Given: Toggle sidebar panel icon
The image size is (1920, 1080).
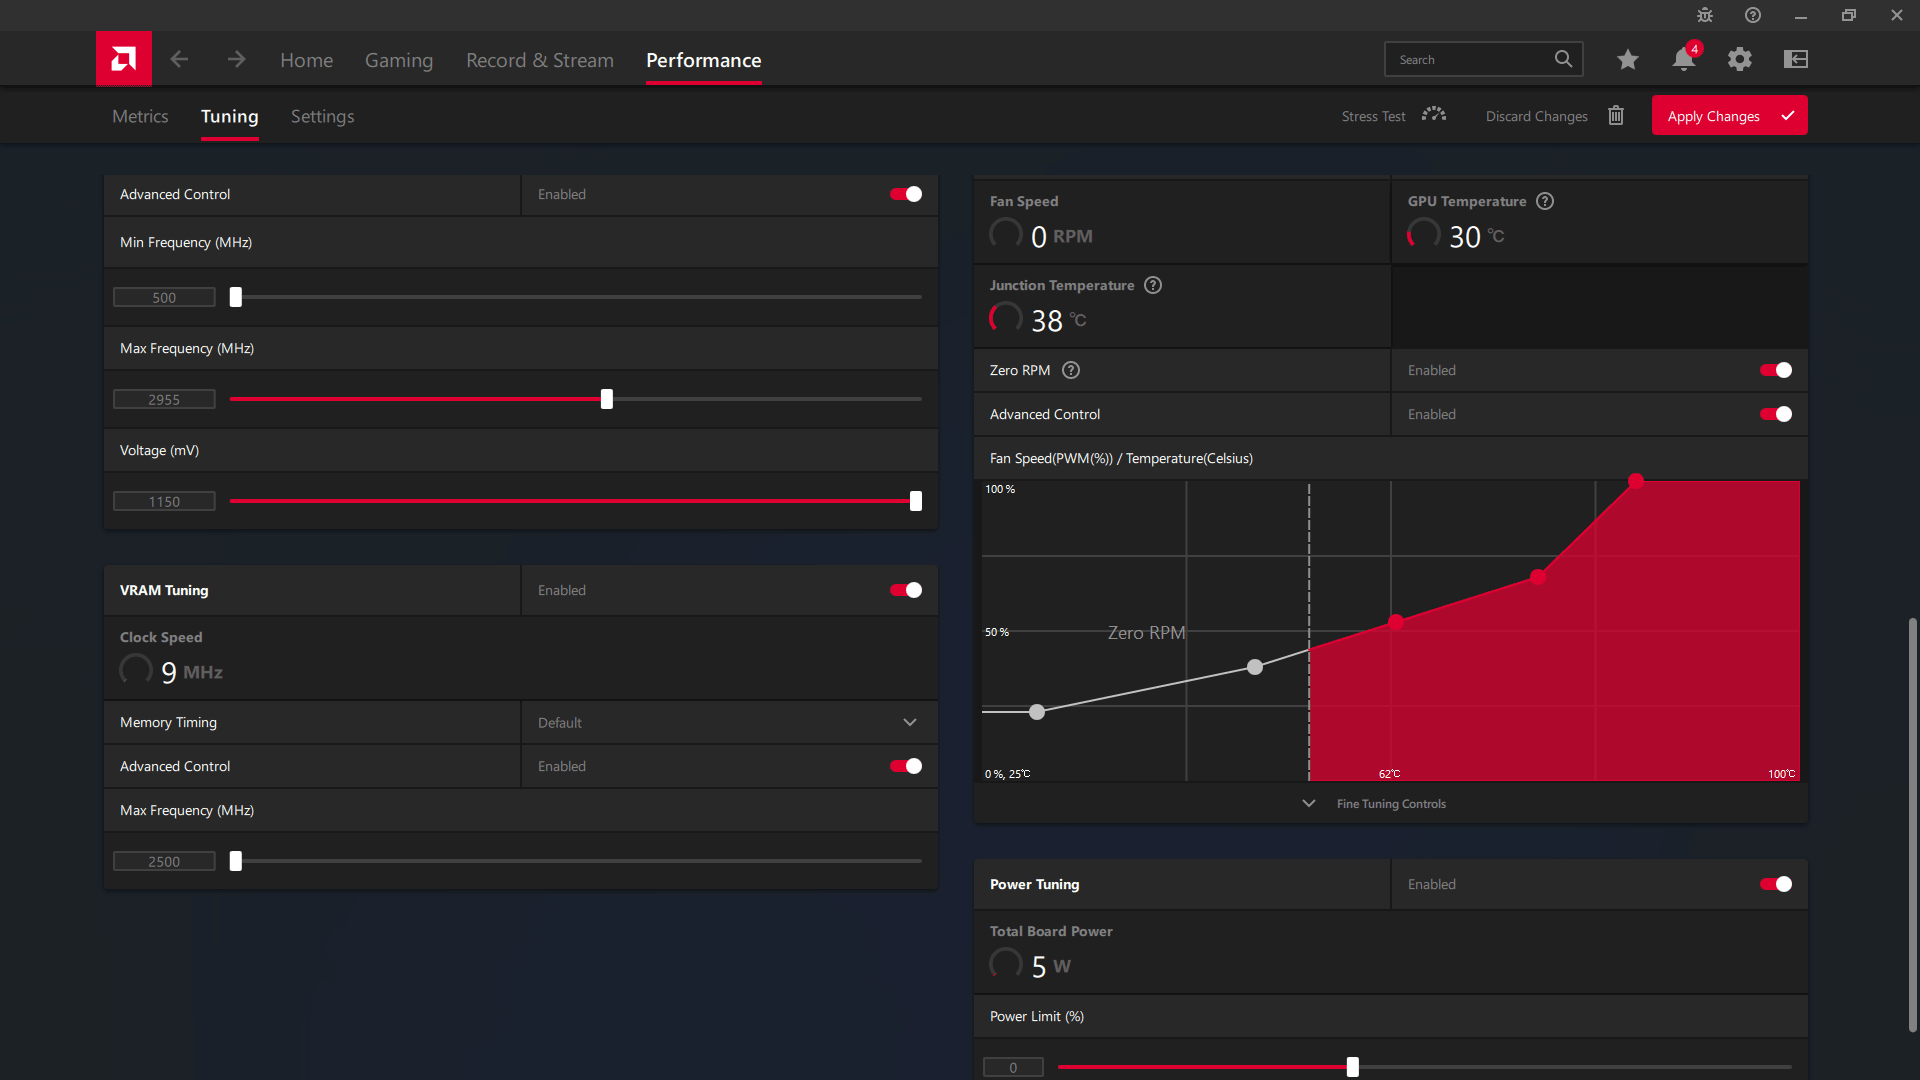Looking at the screenshot, I should 1796,59.
